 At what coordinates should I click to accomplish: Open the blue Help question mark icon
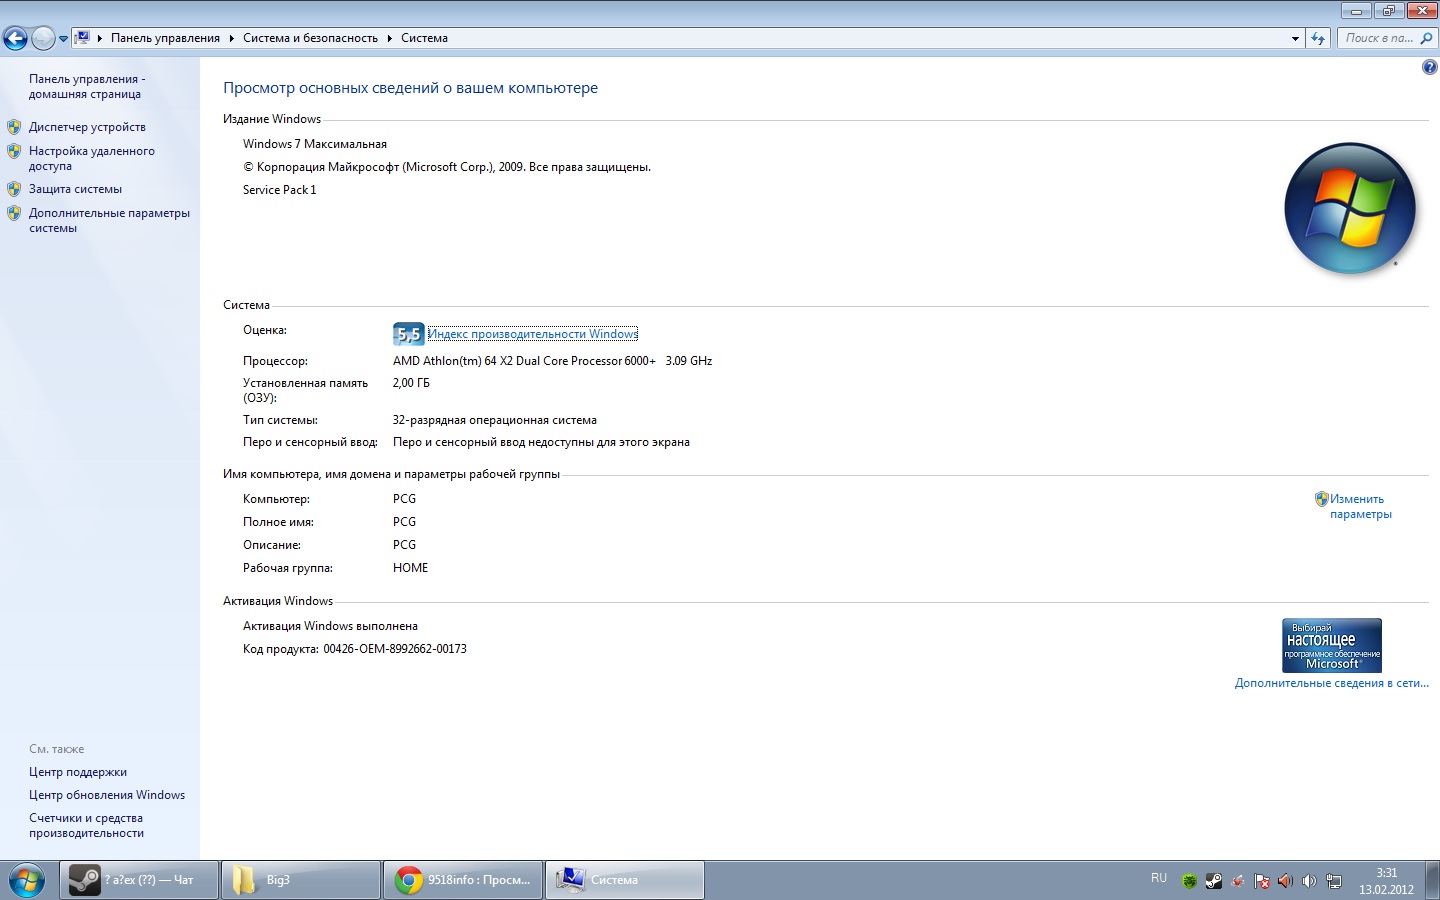(x=1429, y=67)
